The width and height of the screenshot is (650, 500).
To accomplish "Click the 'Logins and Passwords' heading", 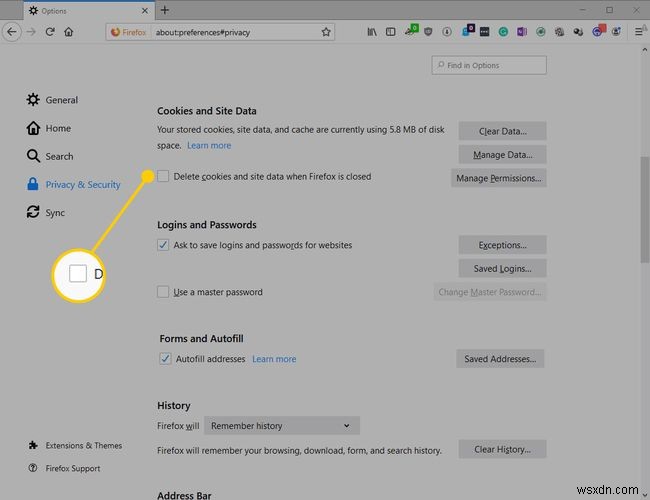I will point(206,225).
